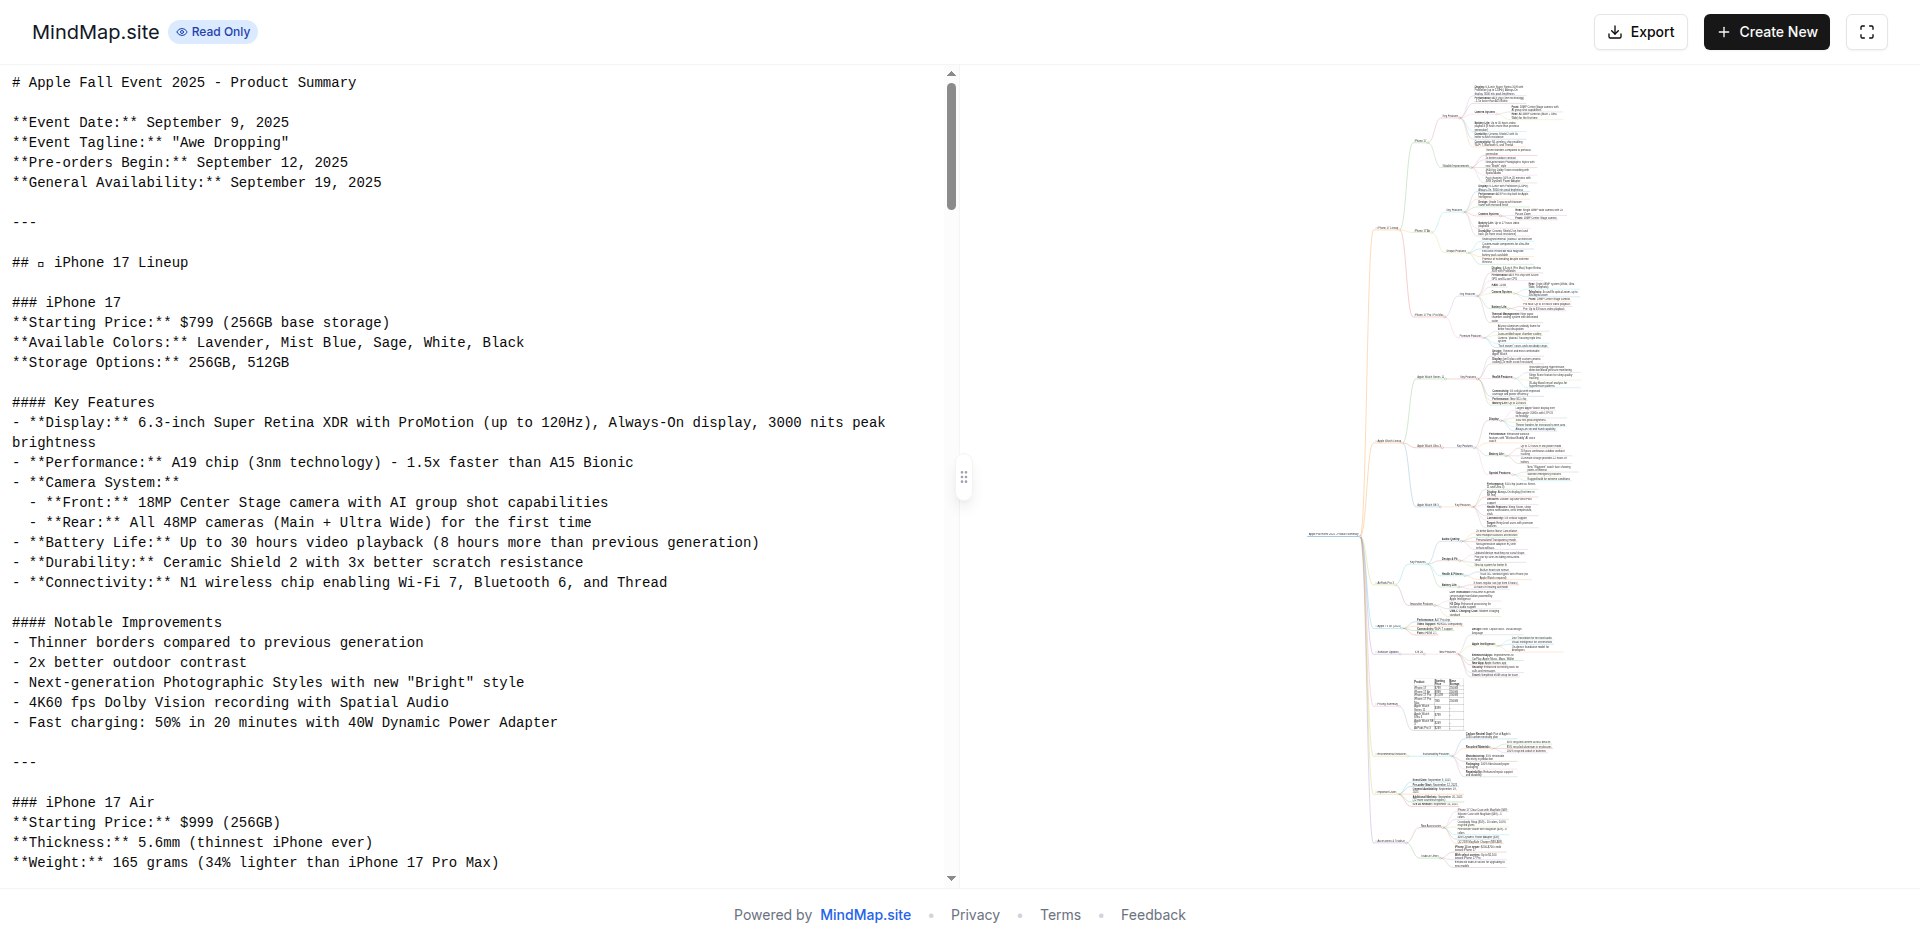The image size is (1920, 941).
Task: Click the Event Tagline 'Awe Dropping' line
Action: coord(151,142)
